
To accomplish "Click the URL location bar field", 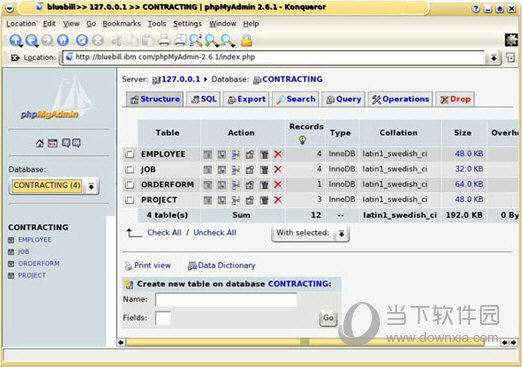I will point(274,57).
